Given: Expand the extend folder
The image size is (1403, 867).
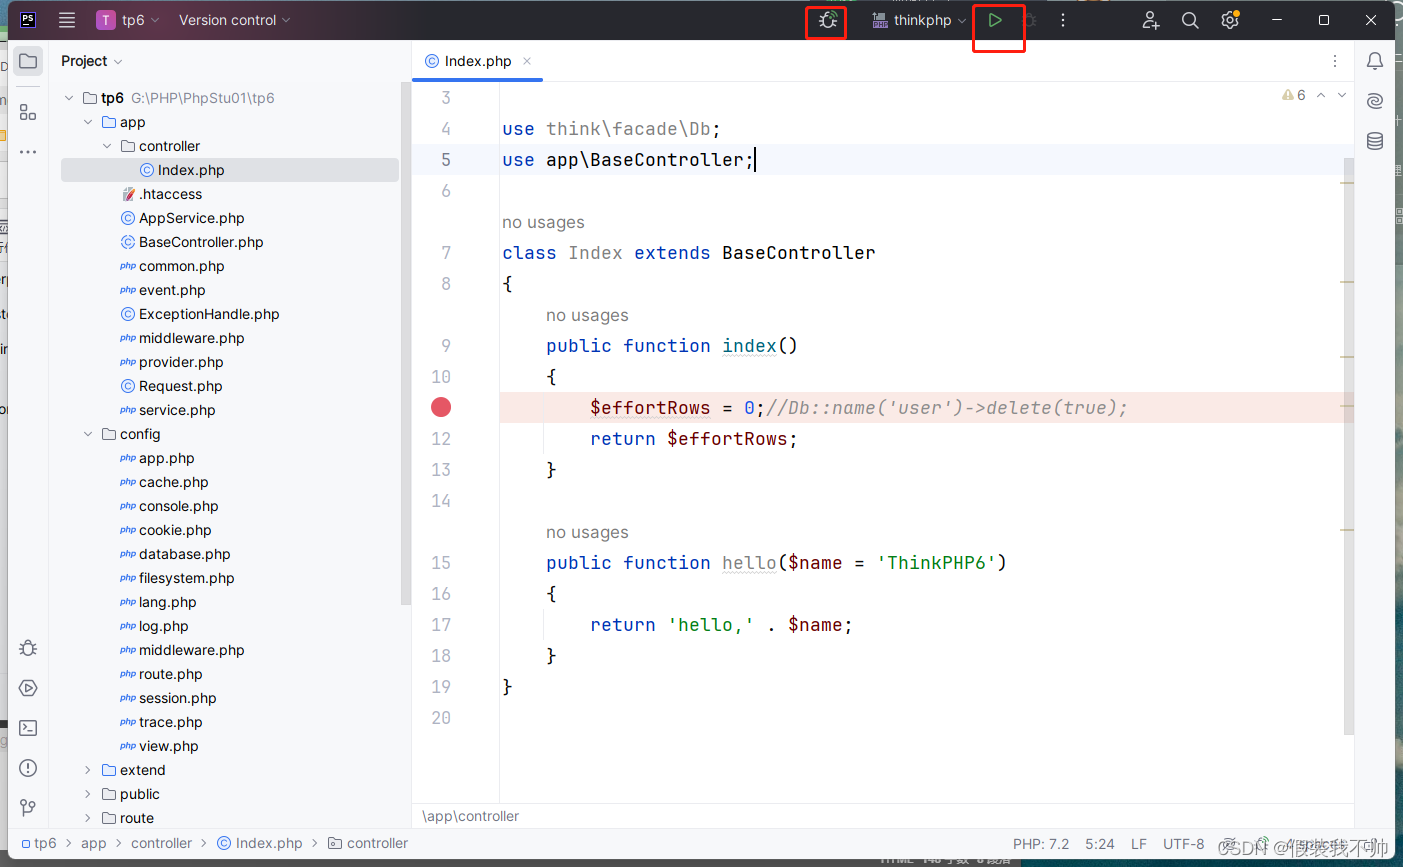Looking at the screenshot, I should [88, 770].
